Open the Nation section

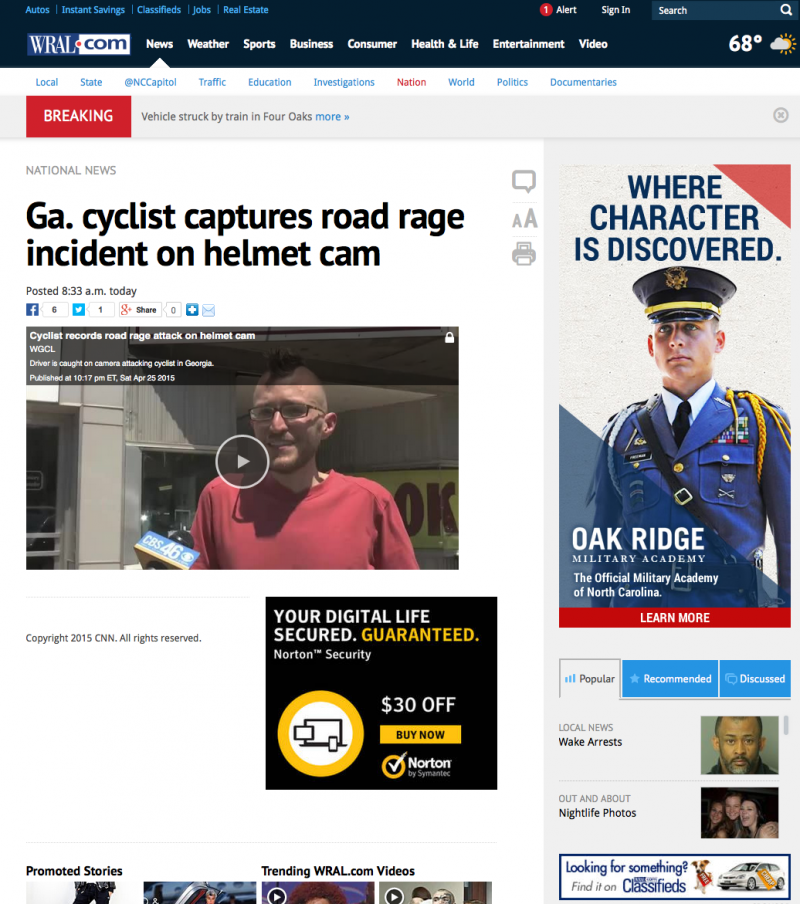coord(411,82)
